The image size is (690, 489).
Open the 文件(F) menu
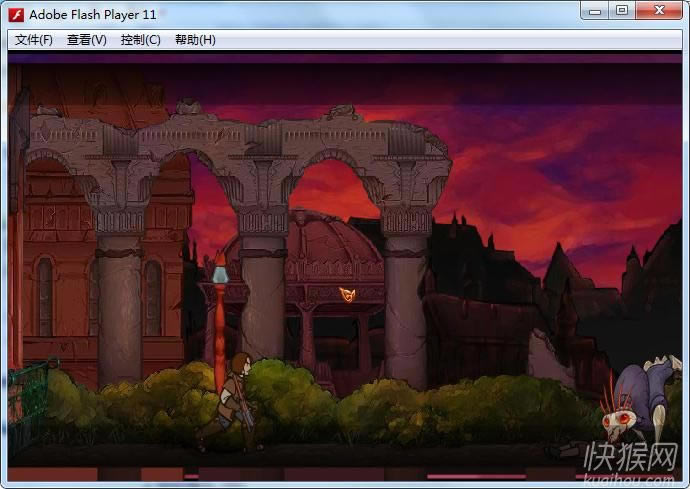point(33,40)
